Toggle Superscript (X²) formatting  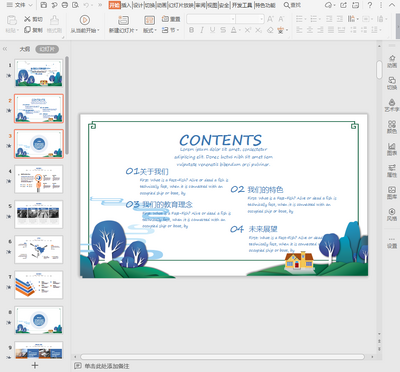coord(248,30)
